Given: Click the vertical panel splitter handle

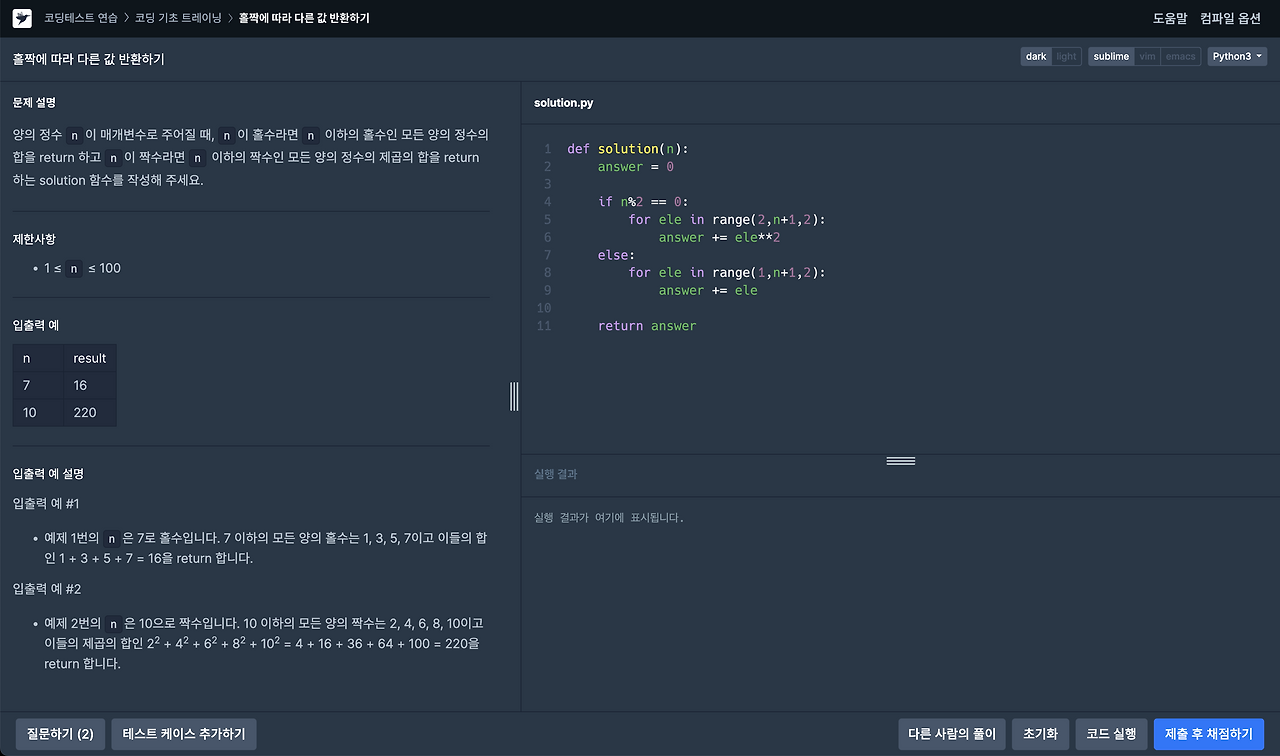Looking at the screenshot, I should click(x=514, y=396).
